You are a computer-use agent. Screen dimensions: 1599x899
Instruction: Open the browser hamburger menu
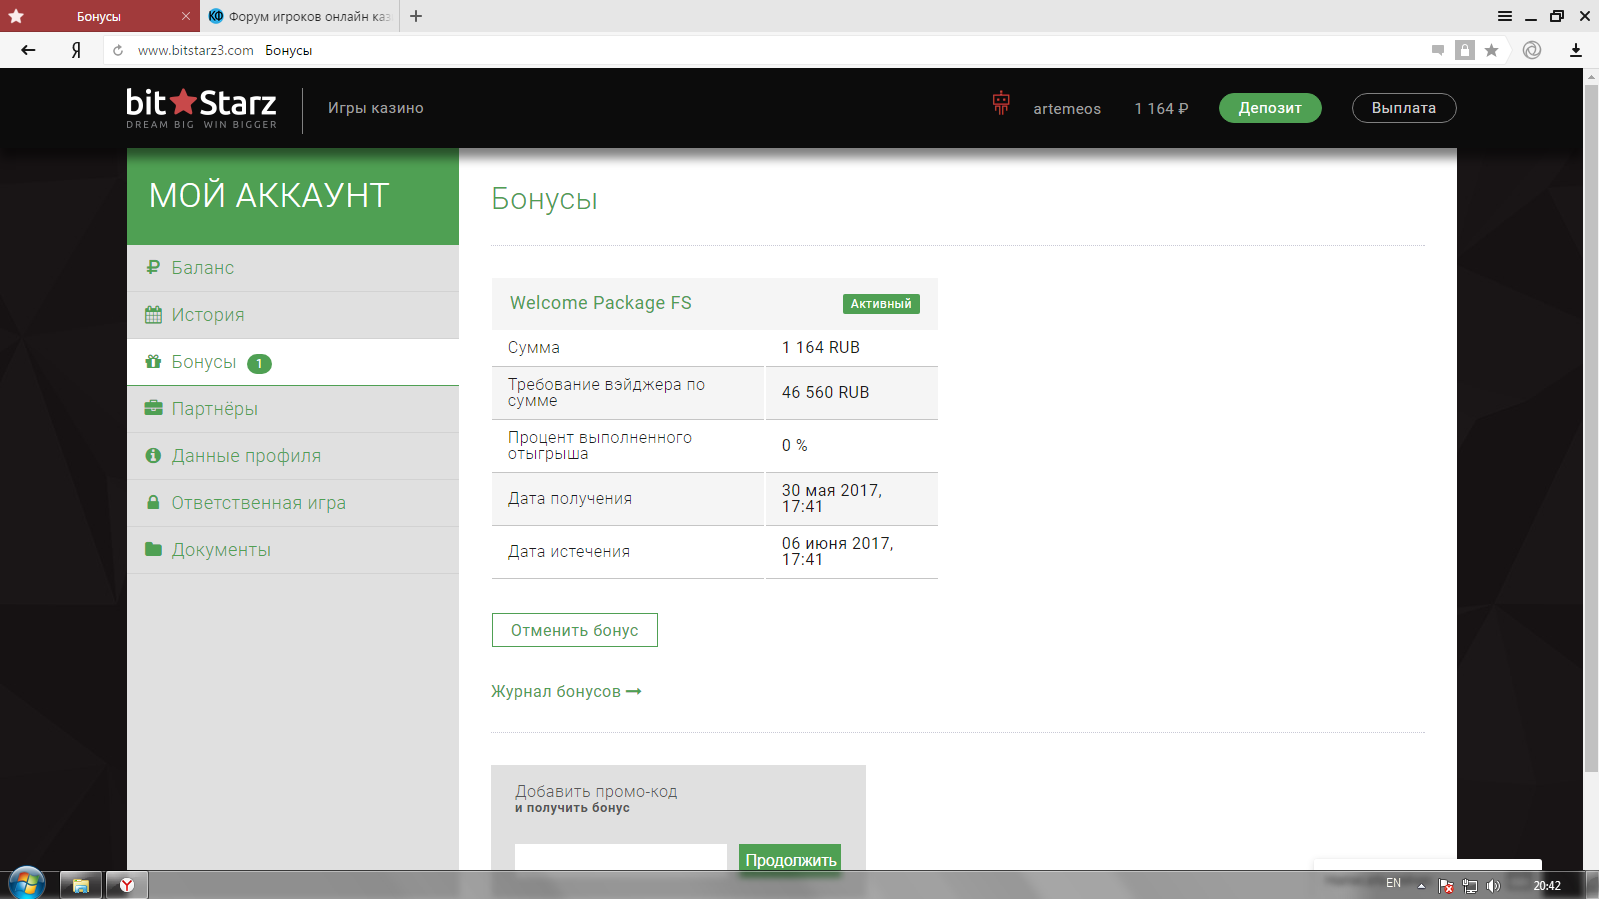(x=1504, y=16)
